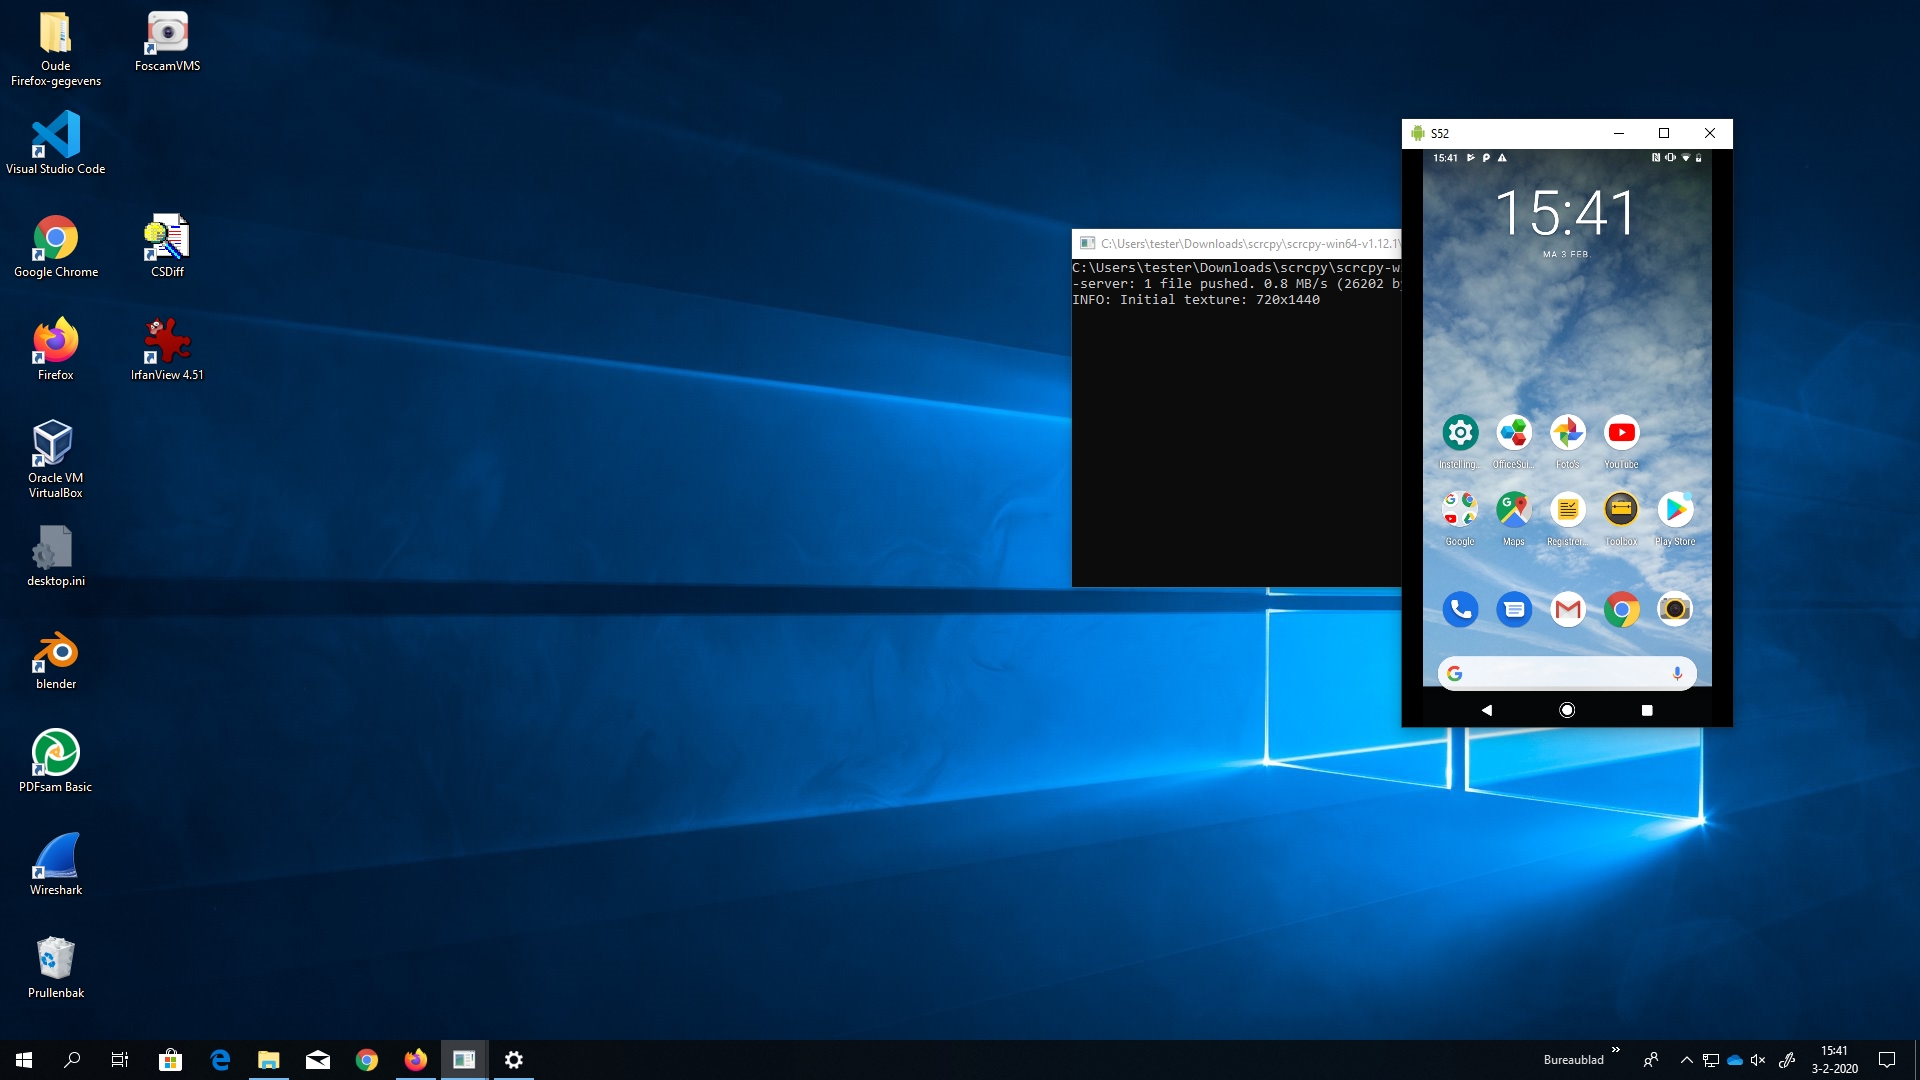
Task: Expand the hidden system tray icons chevron
Action: (x=1686, y=1060)
